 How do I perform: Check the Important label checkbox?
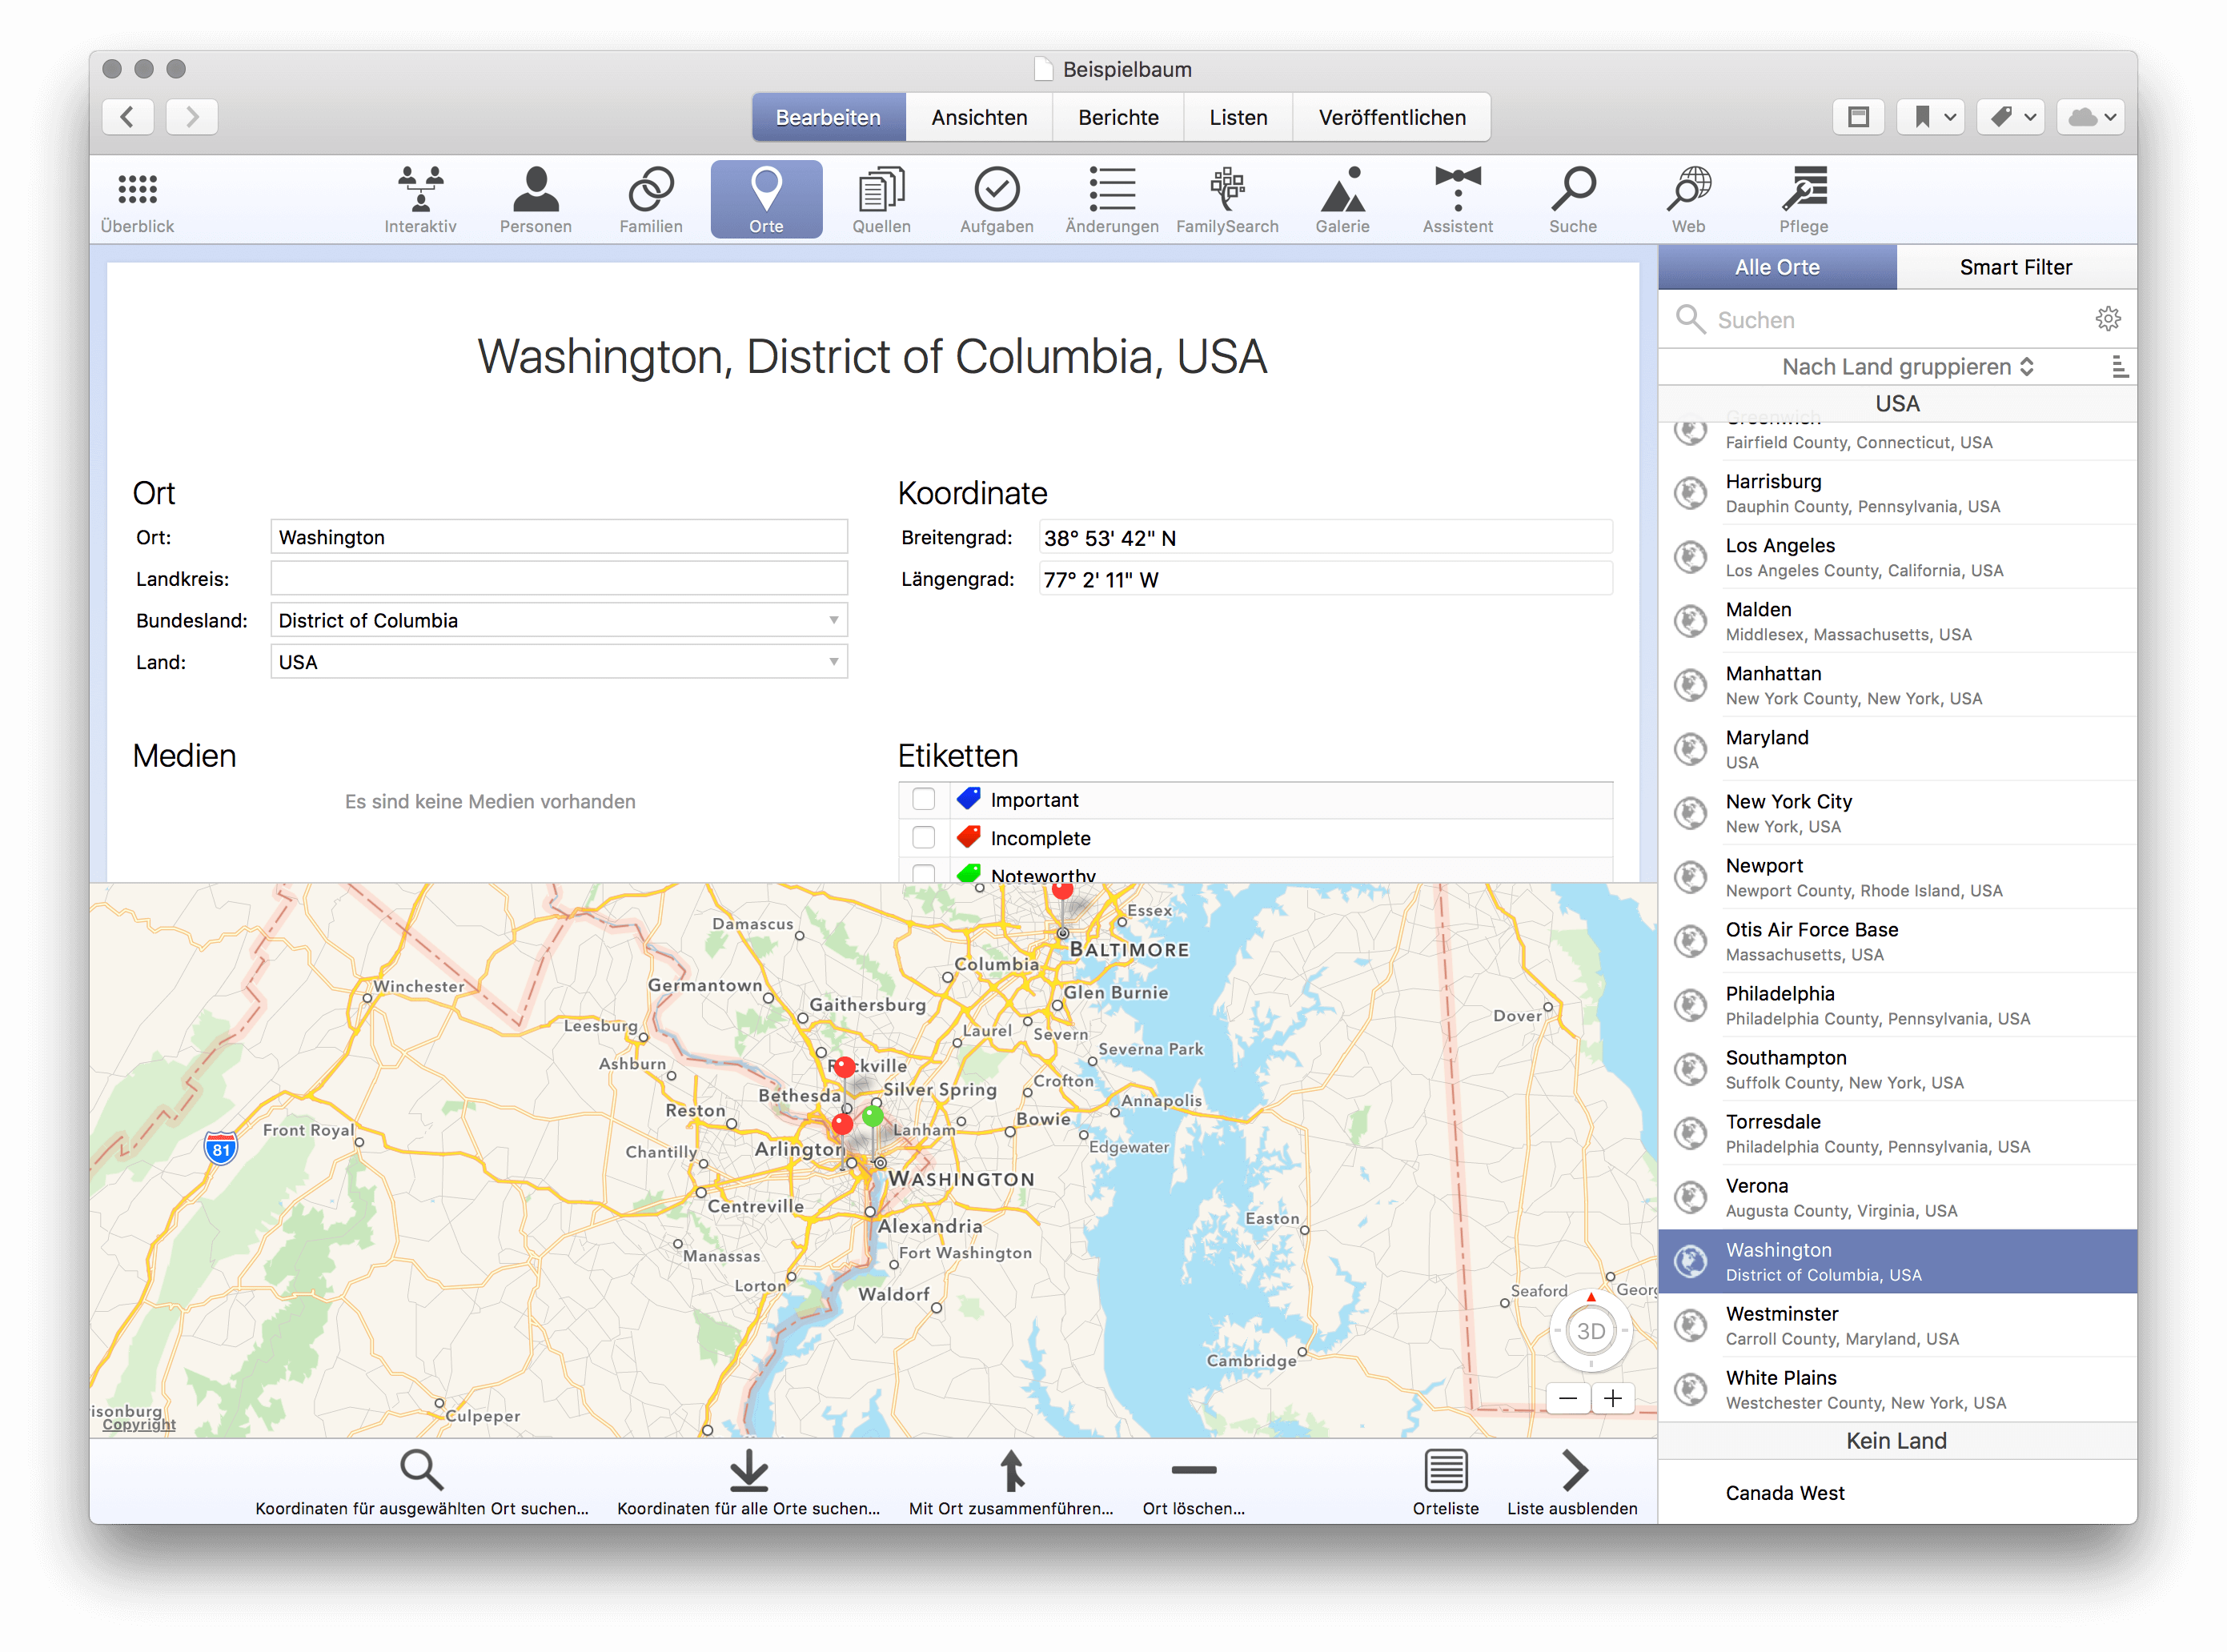[x=924, y=799]
